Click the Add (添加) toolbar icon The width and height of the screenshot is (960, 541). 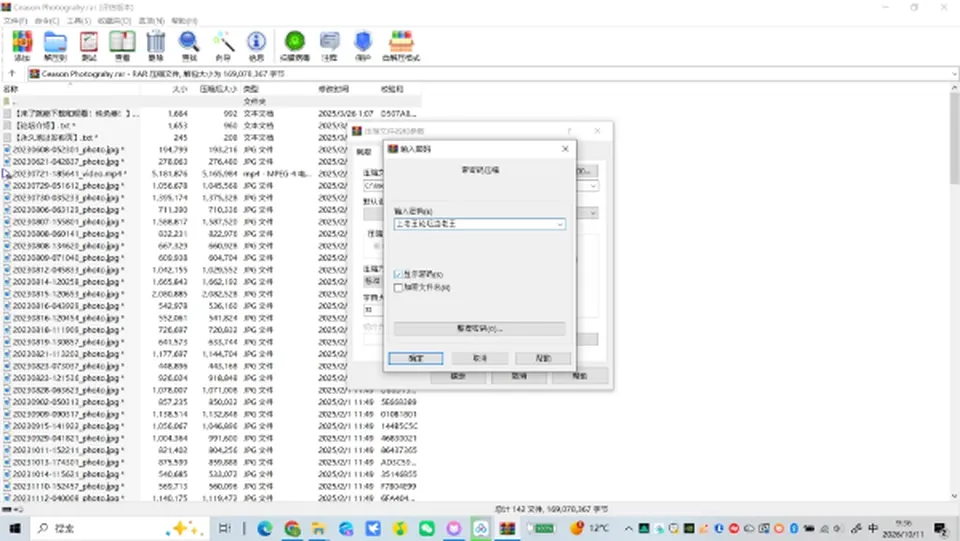(x=22, y=46)
